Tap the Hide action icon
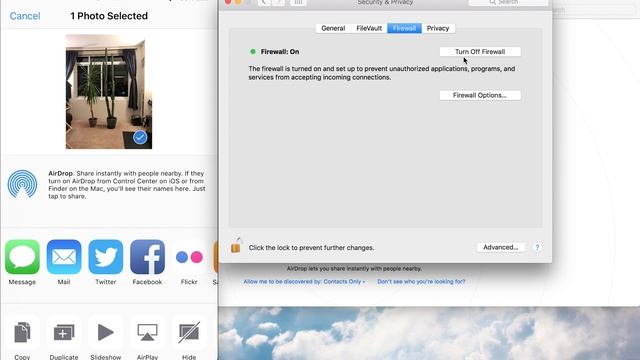Image resolution: width=640 pixels, height=360 pixels. point(189,332)
